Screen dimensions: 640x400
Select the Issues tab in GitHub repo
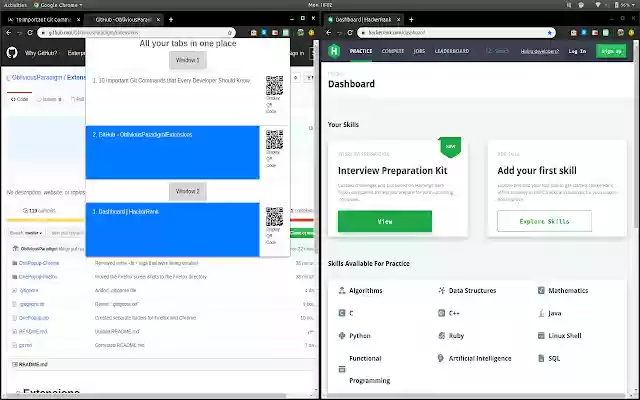pyautogui.click(x=49, y=99)
